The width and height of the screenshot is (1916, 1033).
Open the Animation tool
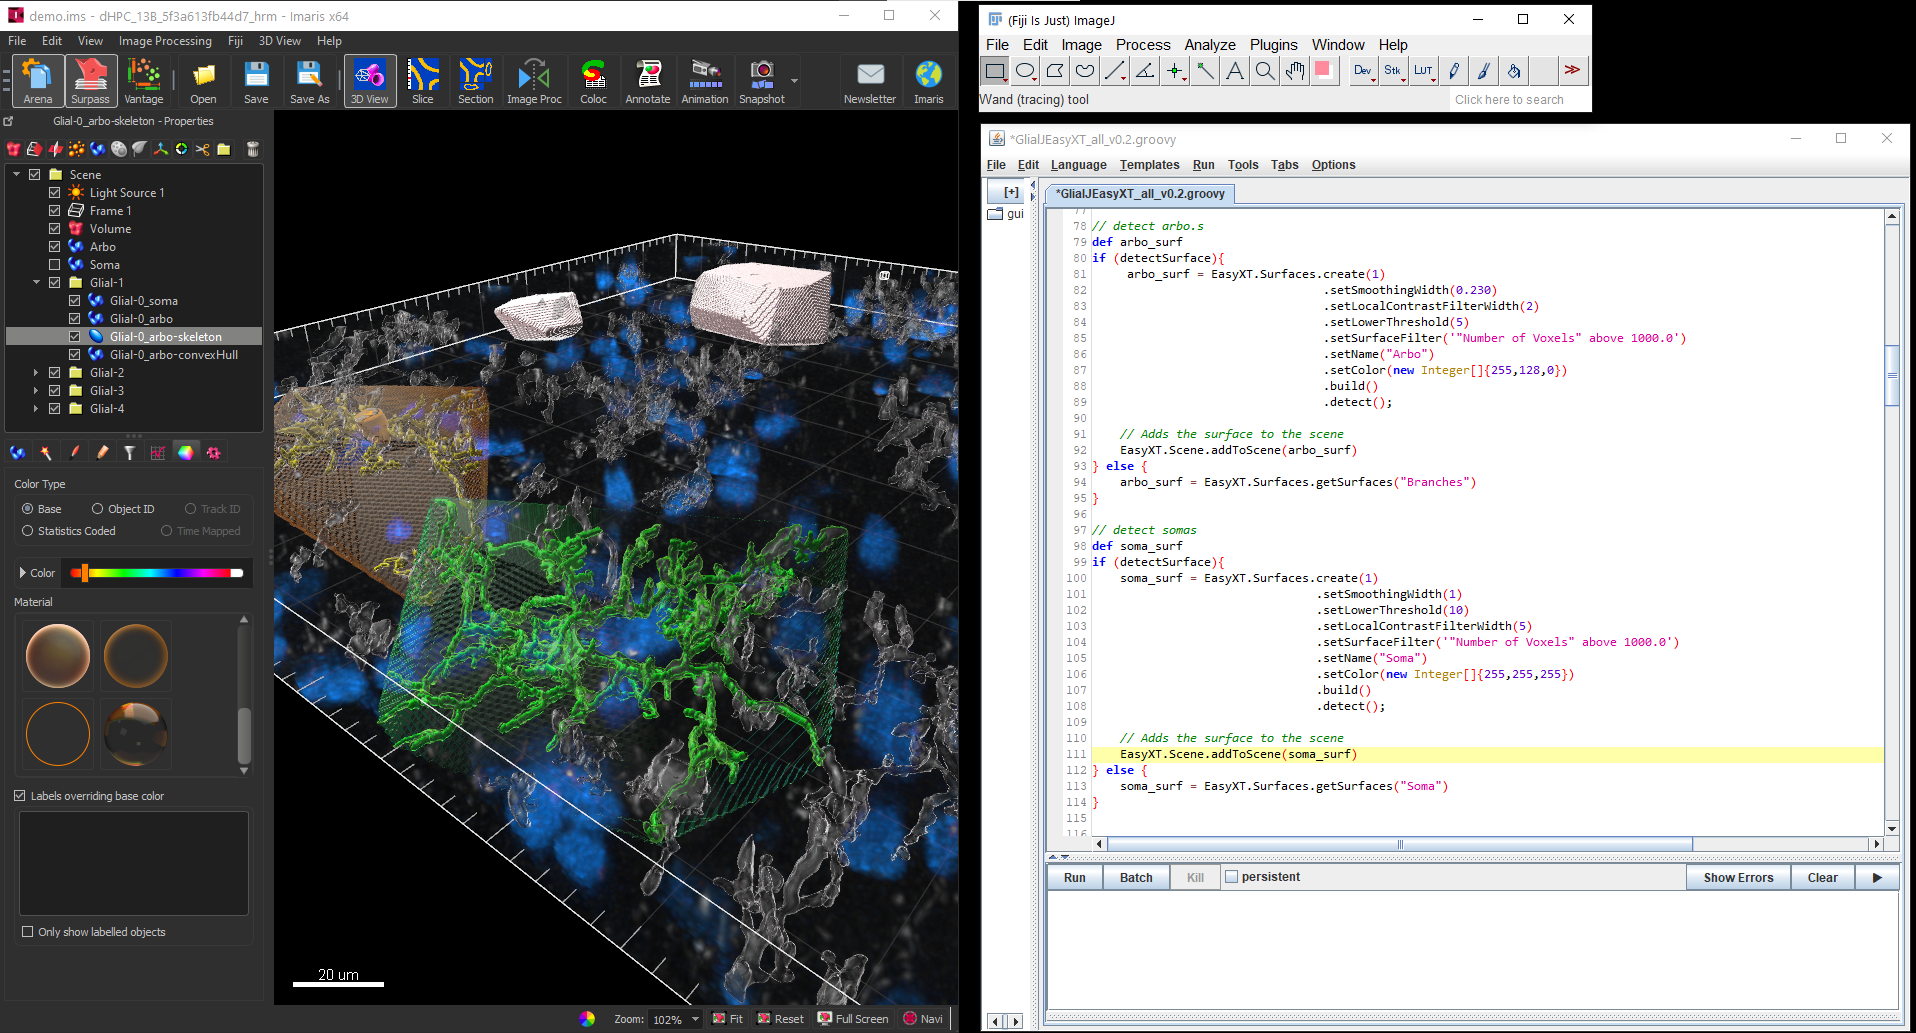pos(705,81)
